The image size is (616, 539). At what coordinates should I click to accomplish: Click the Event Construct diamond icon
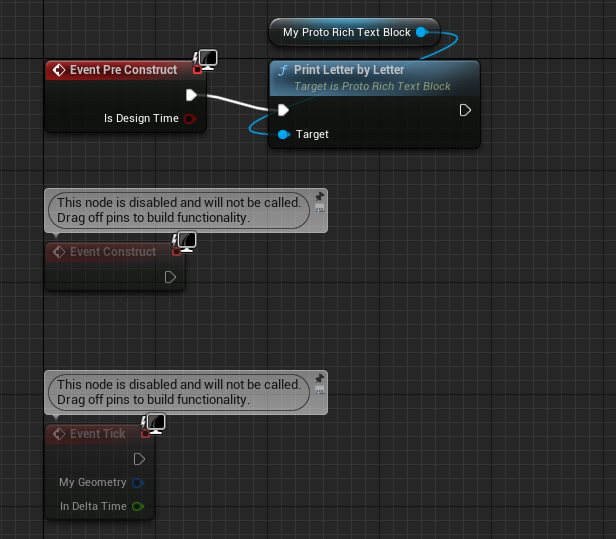[59, 252]
